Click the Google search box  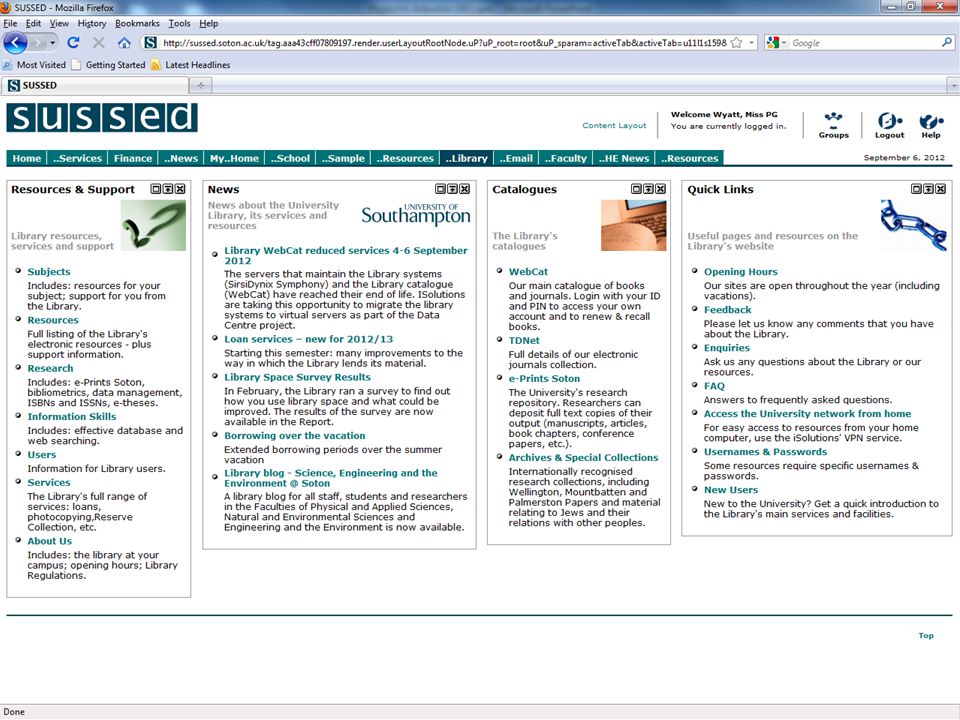864,43
